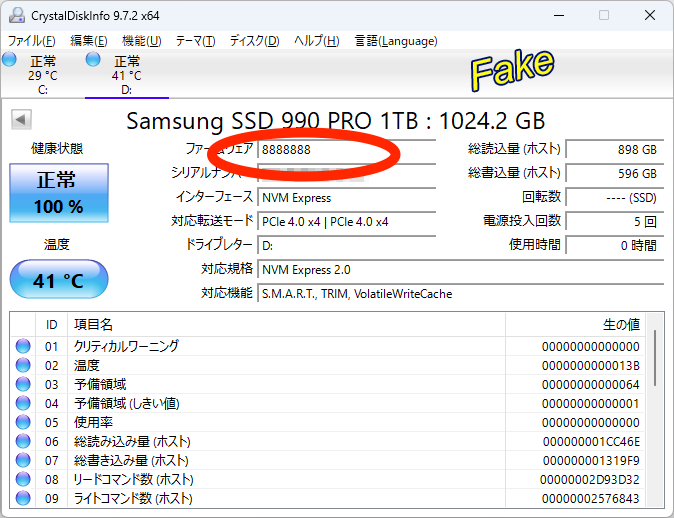Image resolution: width=674 pixels, height=518 pixels.
Task: Select the リードコマンド数 (ホスト) attribute name
Action: click(x=134, y=479)
